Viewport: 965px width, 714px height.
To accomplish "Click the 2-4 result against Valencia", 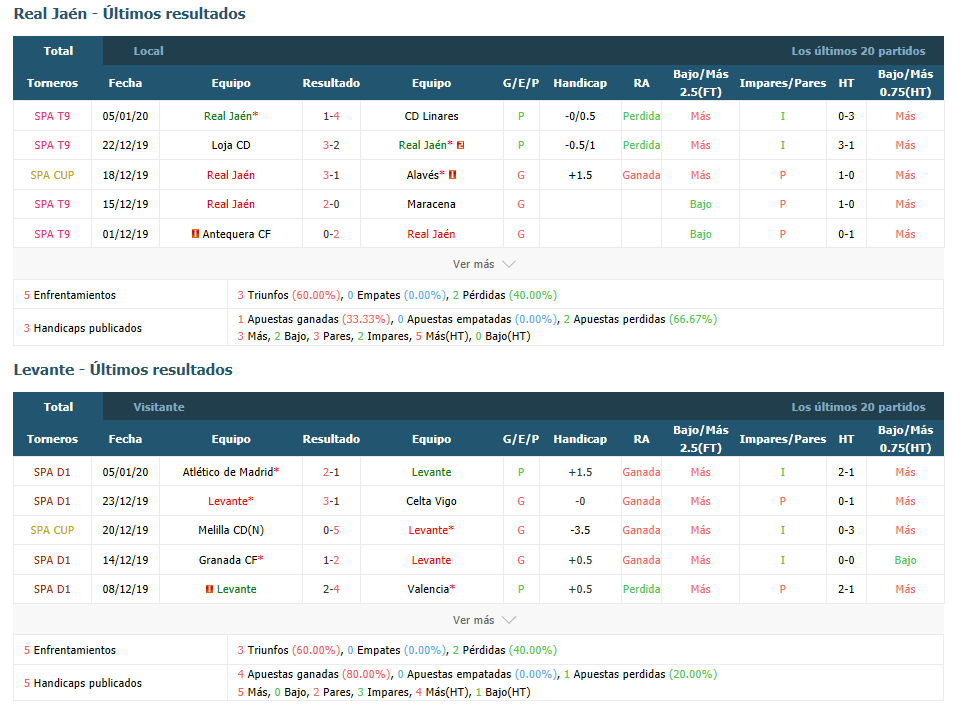I will (331, 589).
